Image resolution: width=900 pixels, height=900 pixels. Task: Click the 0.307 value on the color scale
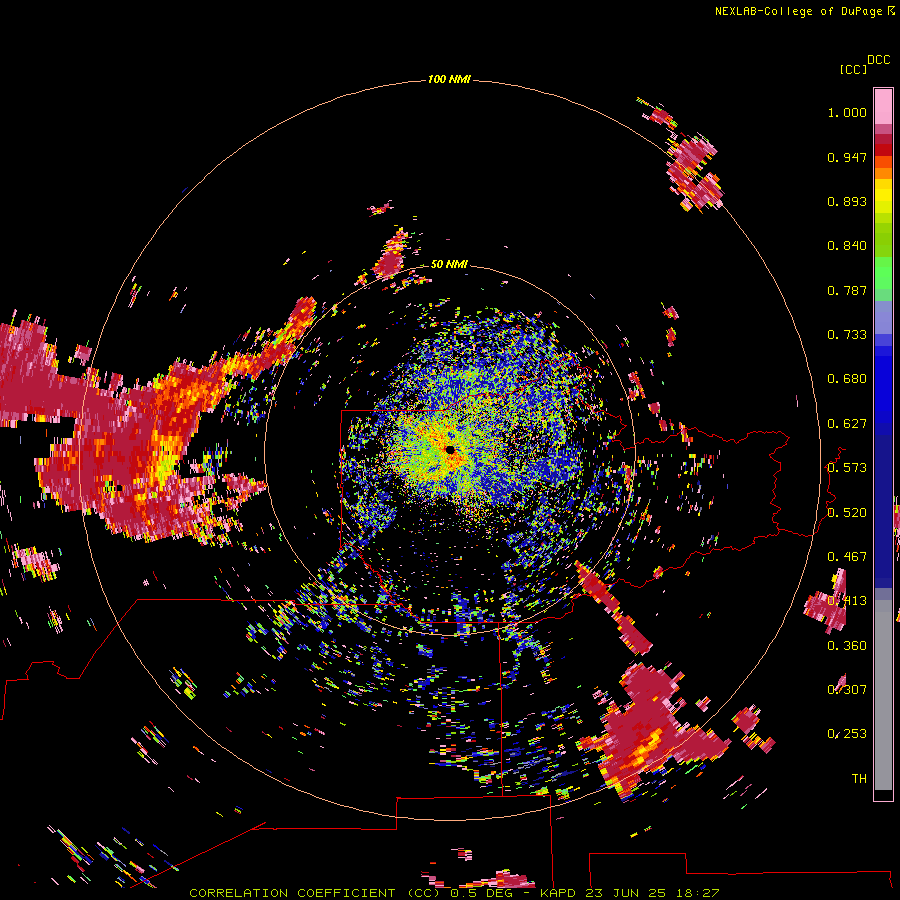847,690
